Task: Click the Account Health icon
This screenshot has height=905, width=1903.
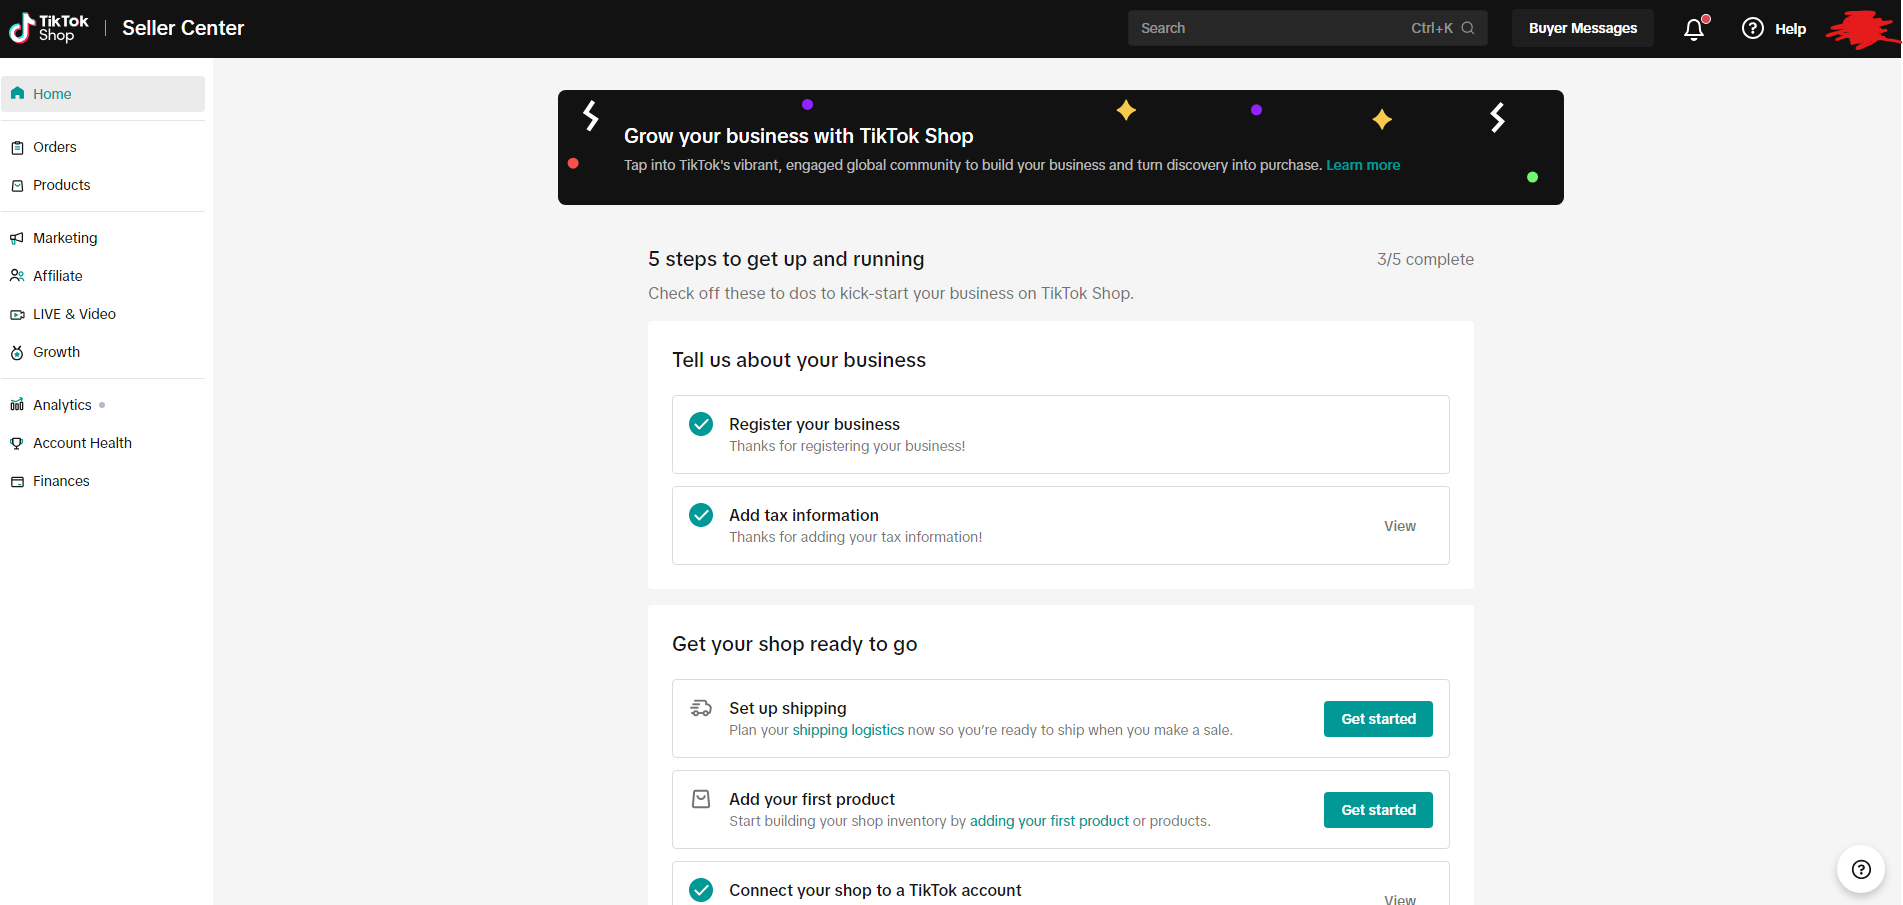Action: (17, 443)
